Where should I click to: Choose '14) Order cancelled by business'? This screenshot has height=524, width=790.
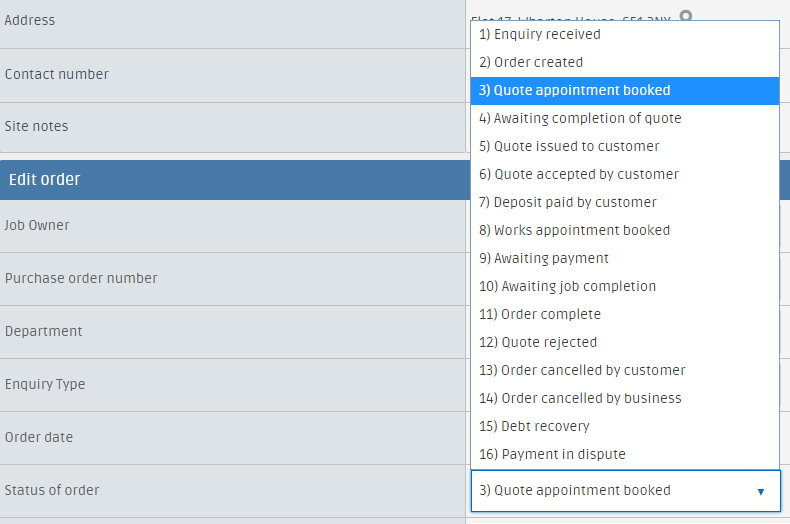(625, 399)
